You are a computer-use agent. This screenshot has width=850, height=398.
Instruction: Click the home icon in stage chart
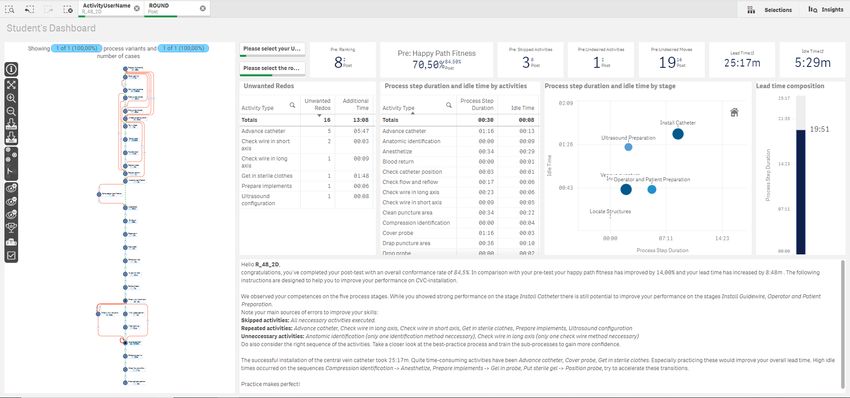pyautogui.click(x=735, y=112)
